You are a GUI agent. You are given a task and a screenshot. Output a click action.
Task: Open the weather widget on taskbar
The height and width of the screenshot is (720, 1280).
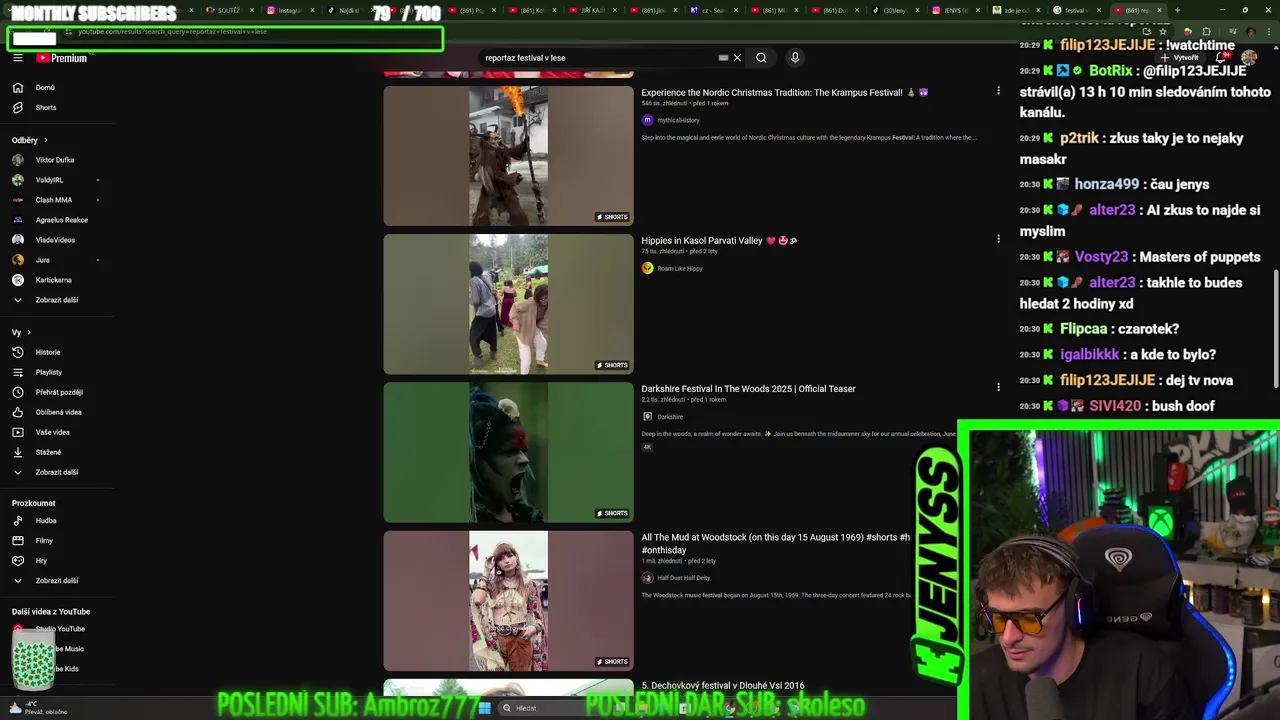click(x=40, y=708)
